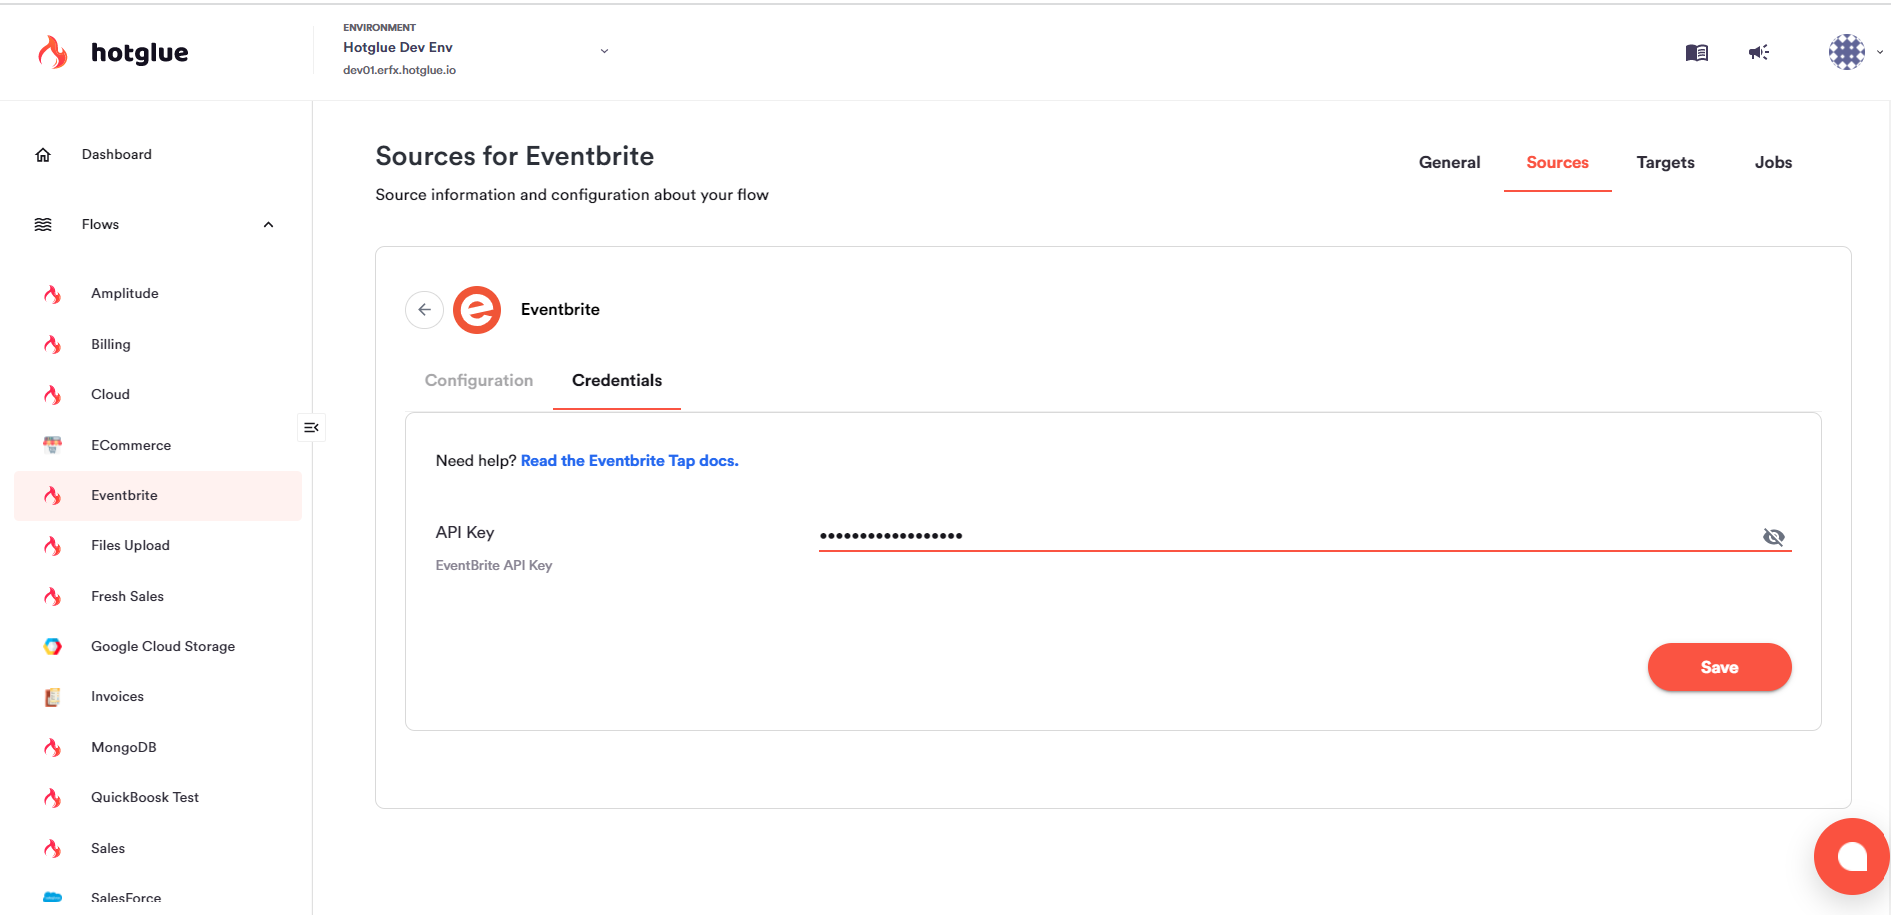
Task: Click the ECommerce shop icon
Action: click(x=53, y=445)
